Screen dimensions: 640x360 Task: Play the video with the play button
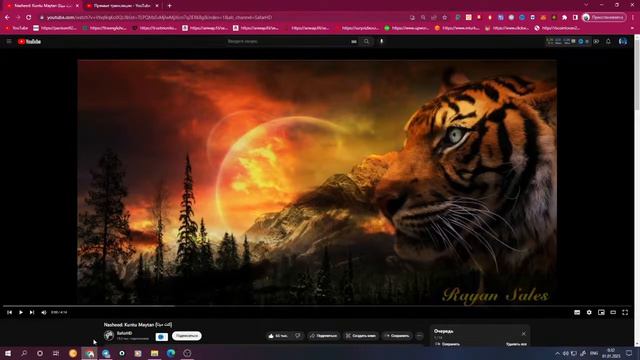(21, 312)
